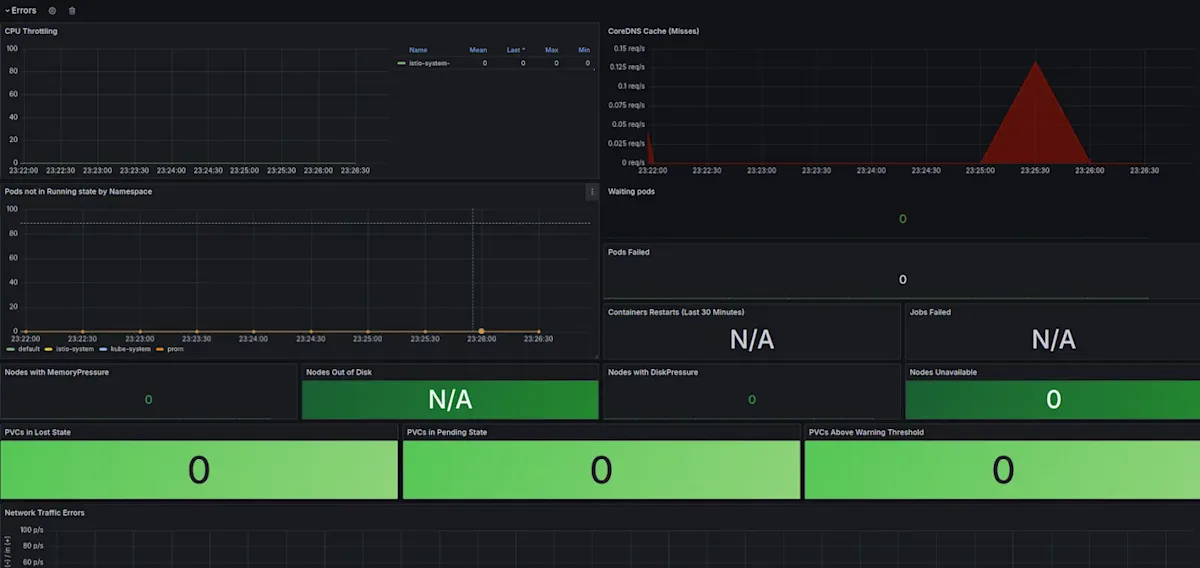Sort CPU Throttling legend by Name

pyautogui.click(x=418, y=49)
